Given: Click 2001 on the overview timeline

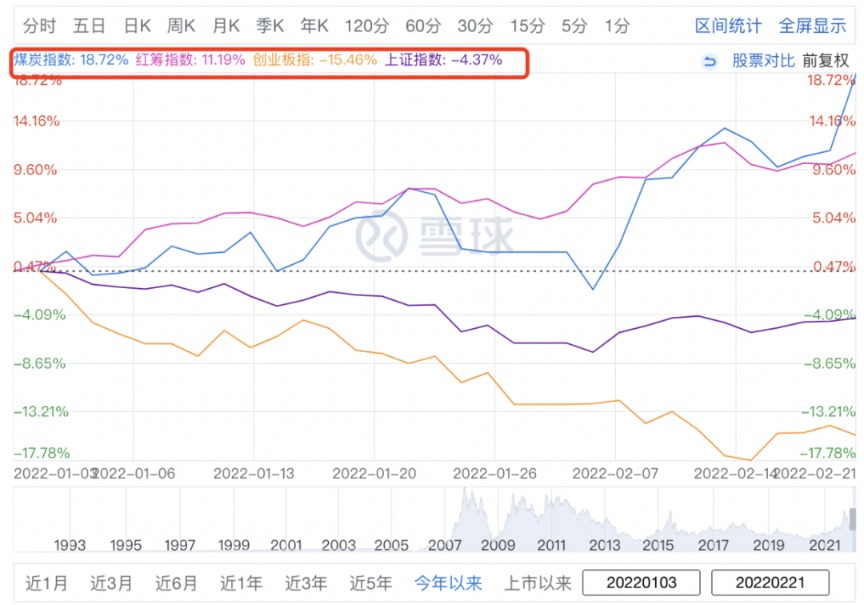Looking at the screenshot, I should (286, 545).
